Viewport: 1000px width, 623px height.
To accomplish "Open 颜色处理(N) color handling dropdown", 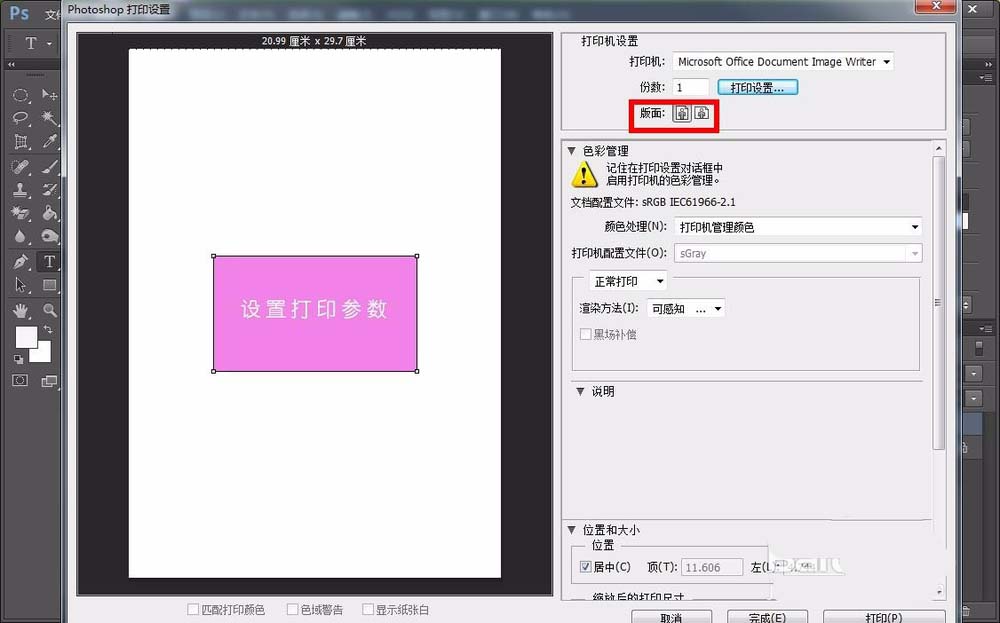I will 798,227.
